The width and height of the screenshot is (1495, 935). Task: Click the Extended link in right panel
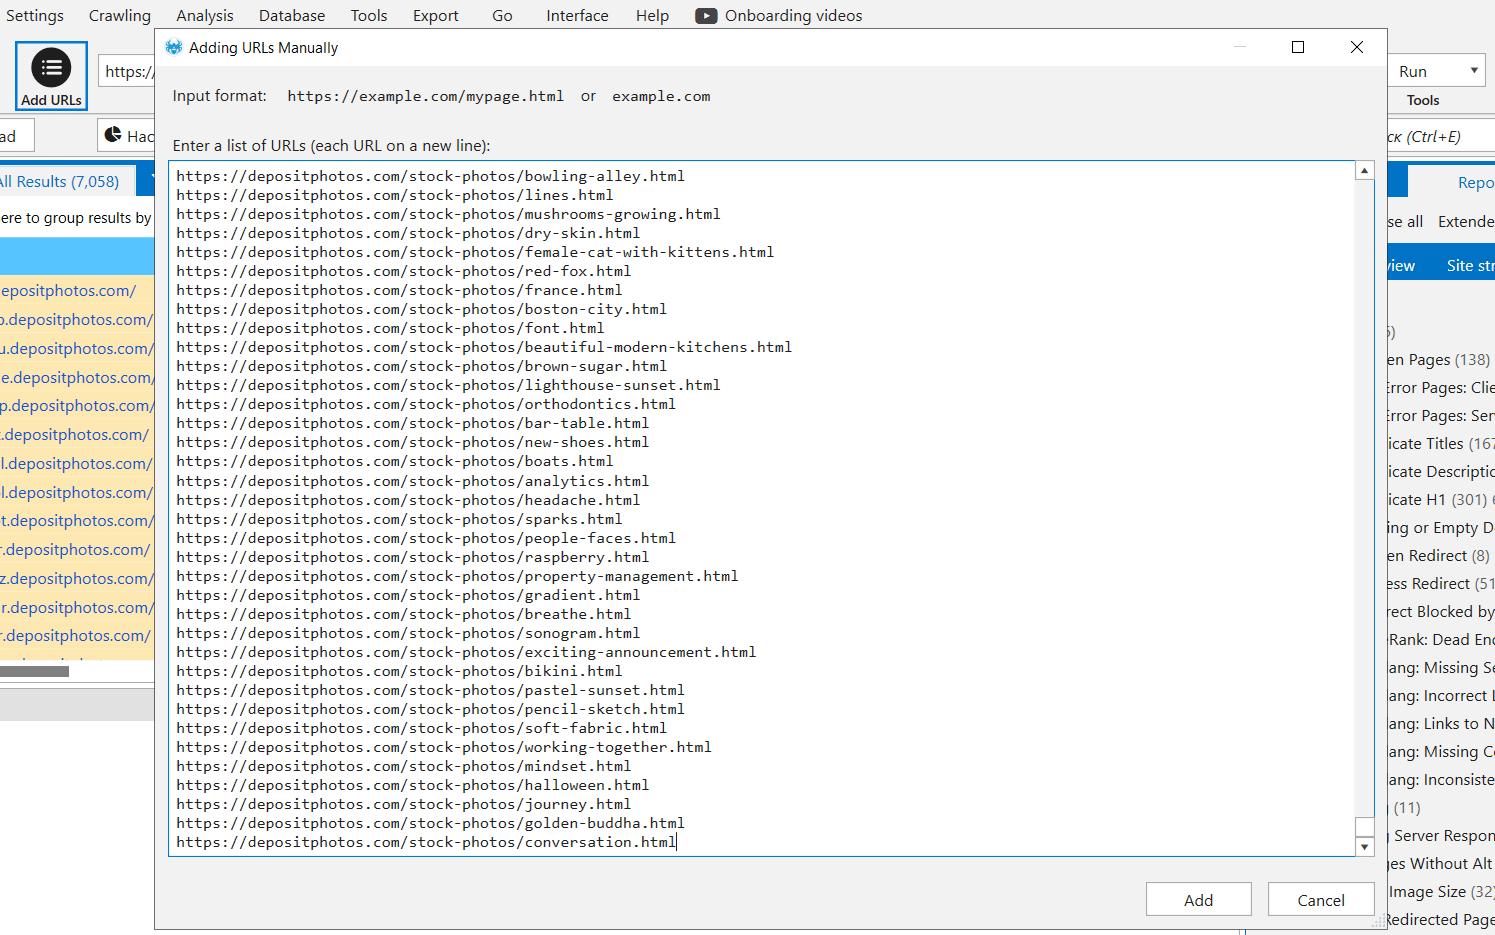point(1466,221)
